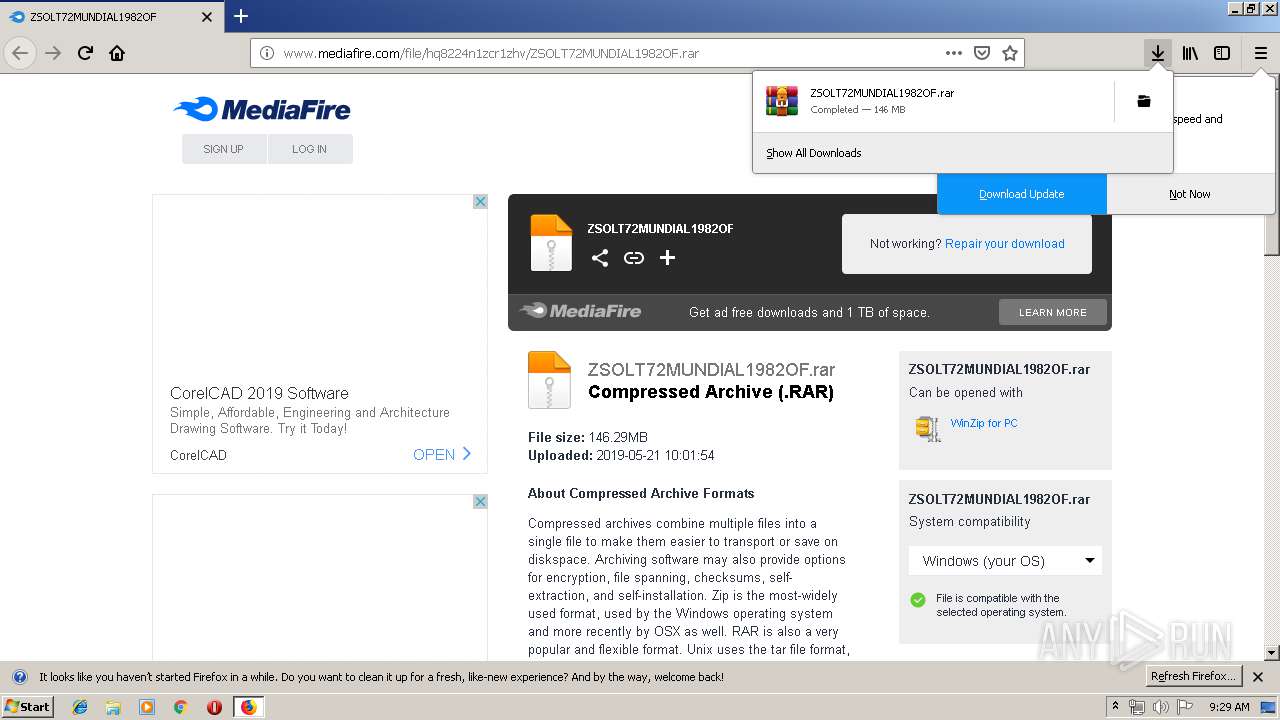
Task: Save page to Pocket icon
Action: [x=982, y=53]
